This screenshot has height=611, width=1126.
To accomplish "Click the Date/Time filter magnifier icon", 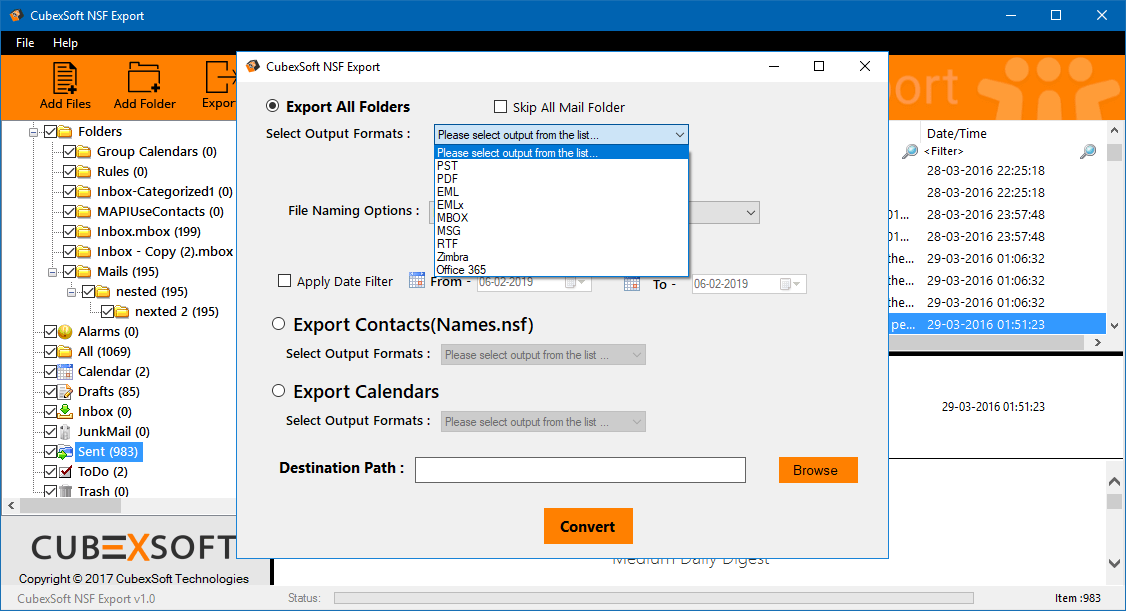I will (1088, 151).
